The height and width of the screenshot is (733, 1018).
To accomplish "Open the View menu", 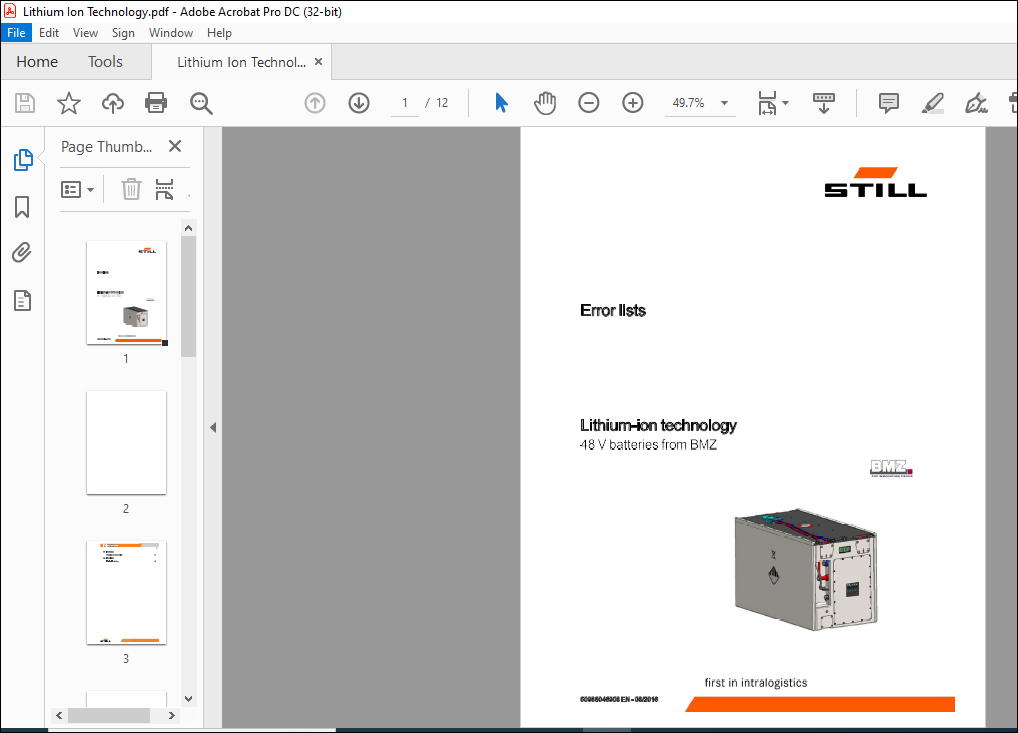I will click(85, 32).
